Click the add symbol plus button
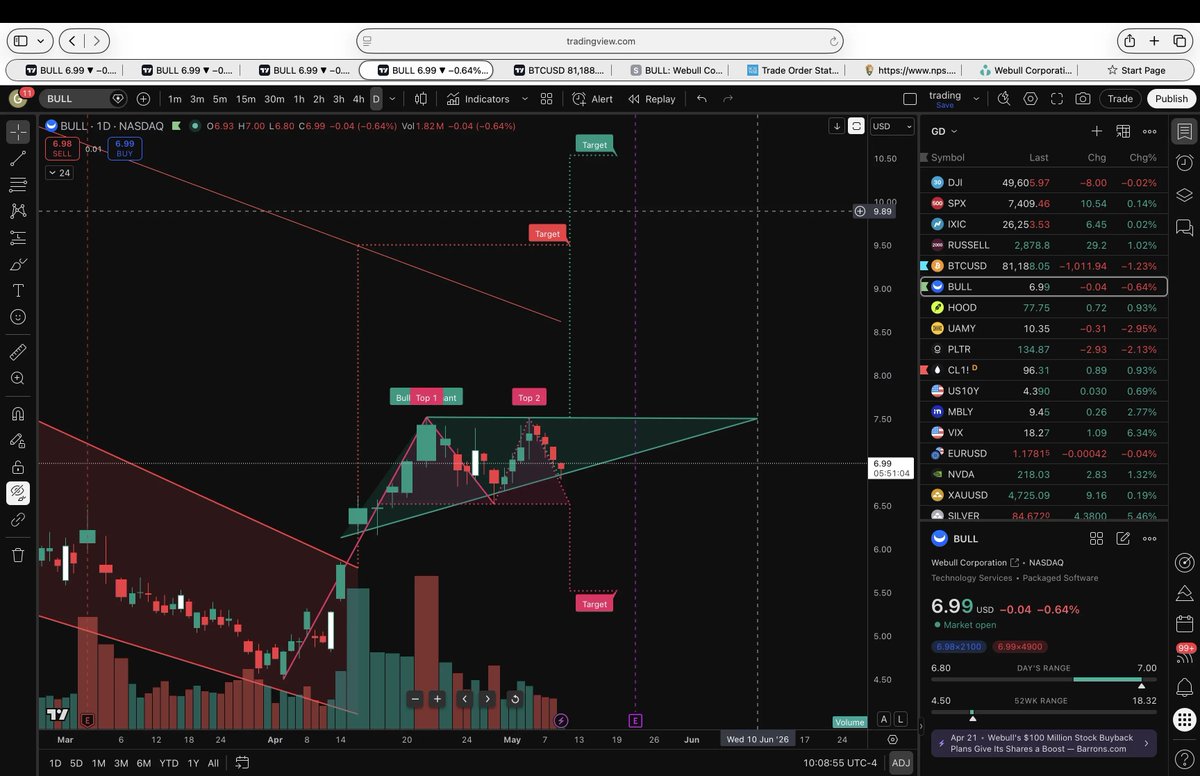This screenshot has width=1200, height=776. (x=143, y=99)
